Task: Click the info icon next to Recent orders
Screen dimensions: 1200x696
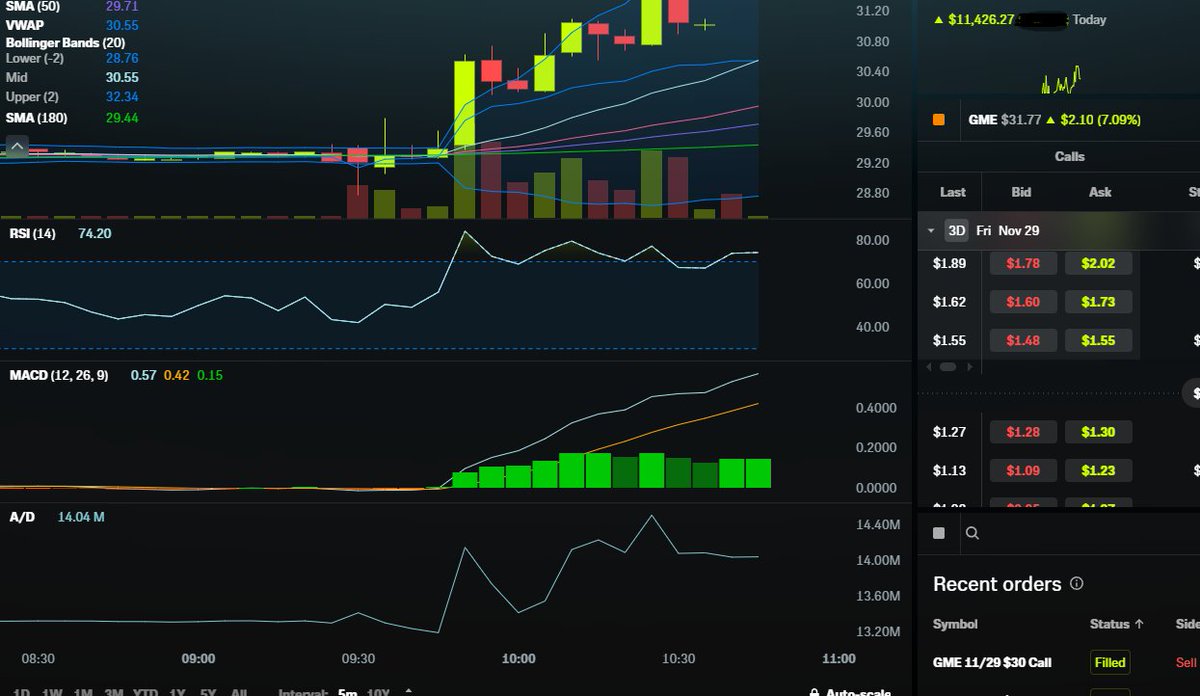Action: coord(1076,583)
